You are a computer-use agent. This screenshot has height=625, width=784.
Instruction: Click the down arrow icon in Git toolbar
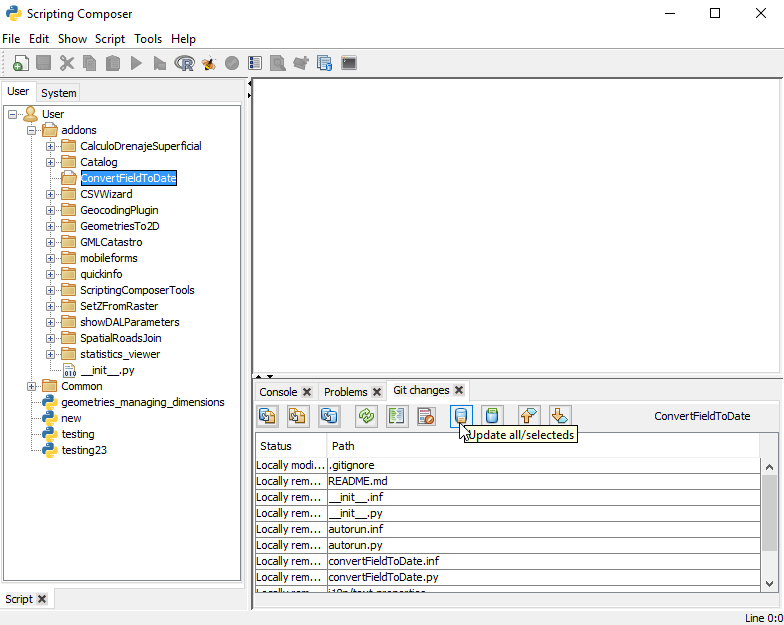559,416
